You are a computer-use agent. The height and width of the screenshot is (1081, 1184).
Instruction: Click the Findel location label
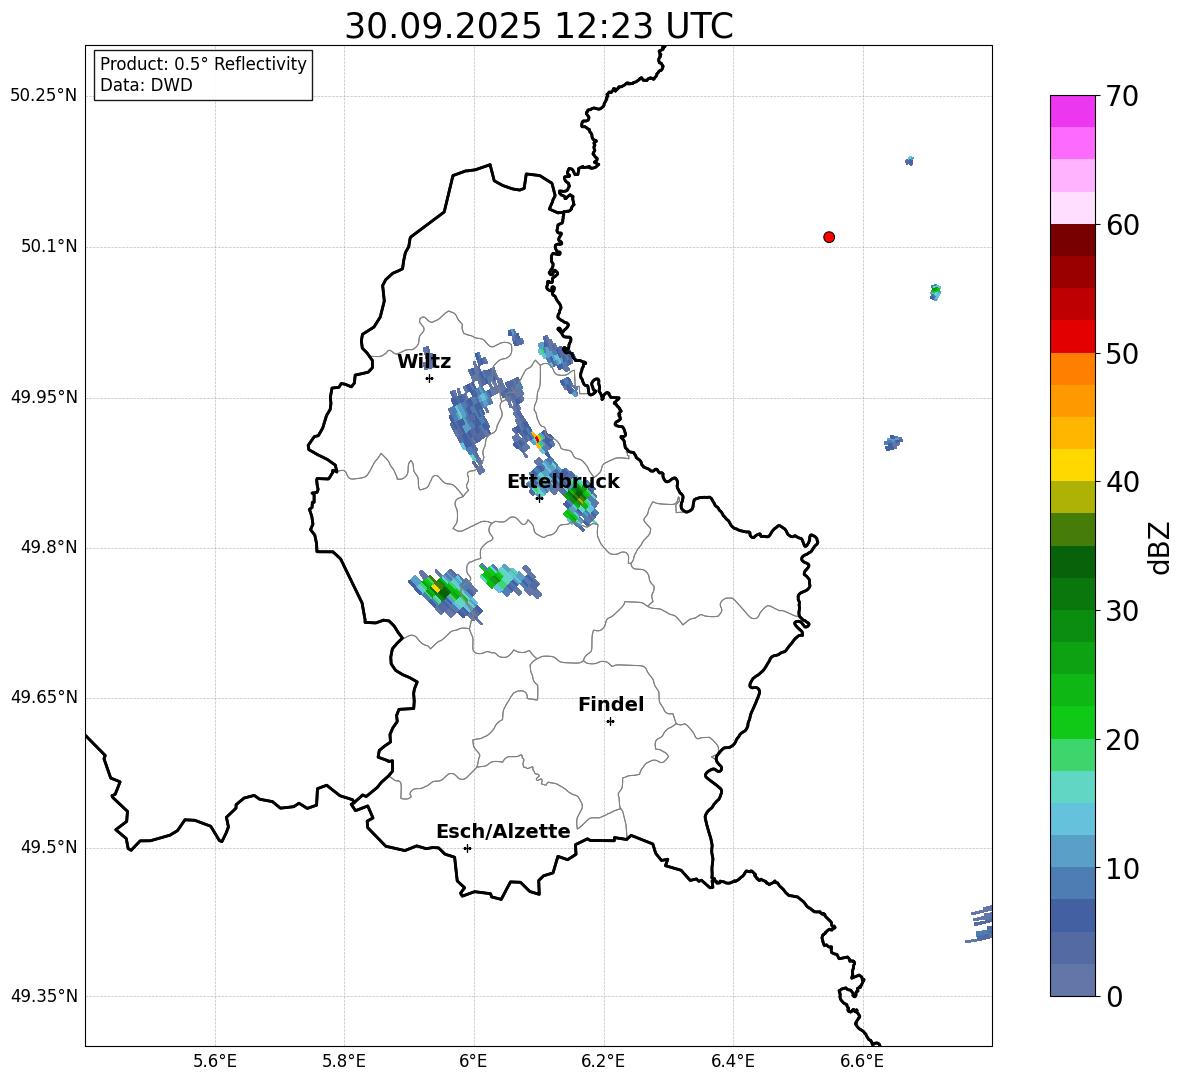pyautogui.click(x=611, y=704)
